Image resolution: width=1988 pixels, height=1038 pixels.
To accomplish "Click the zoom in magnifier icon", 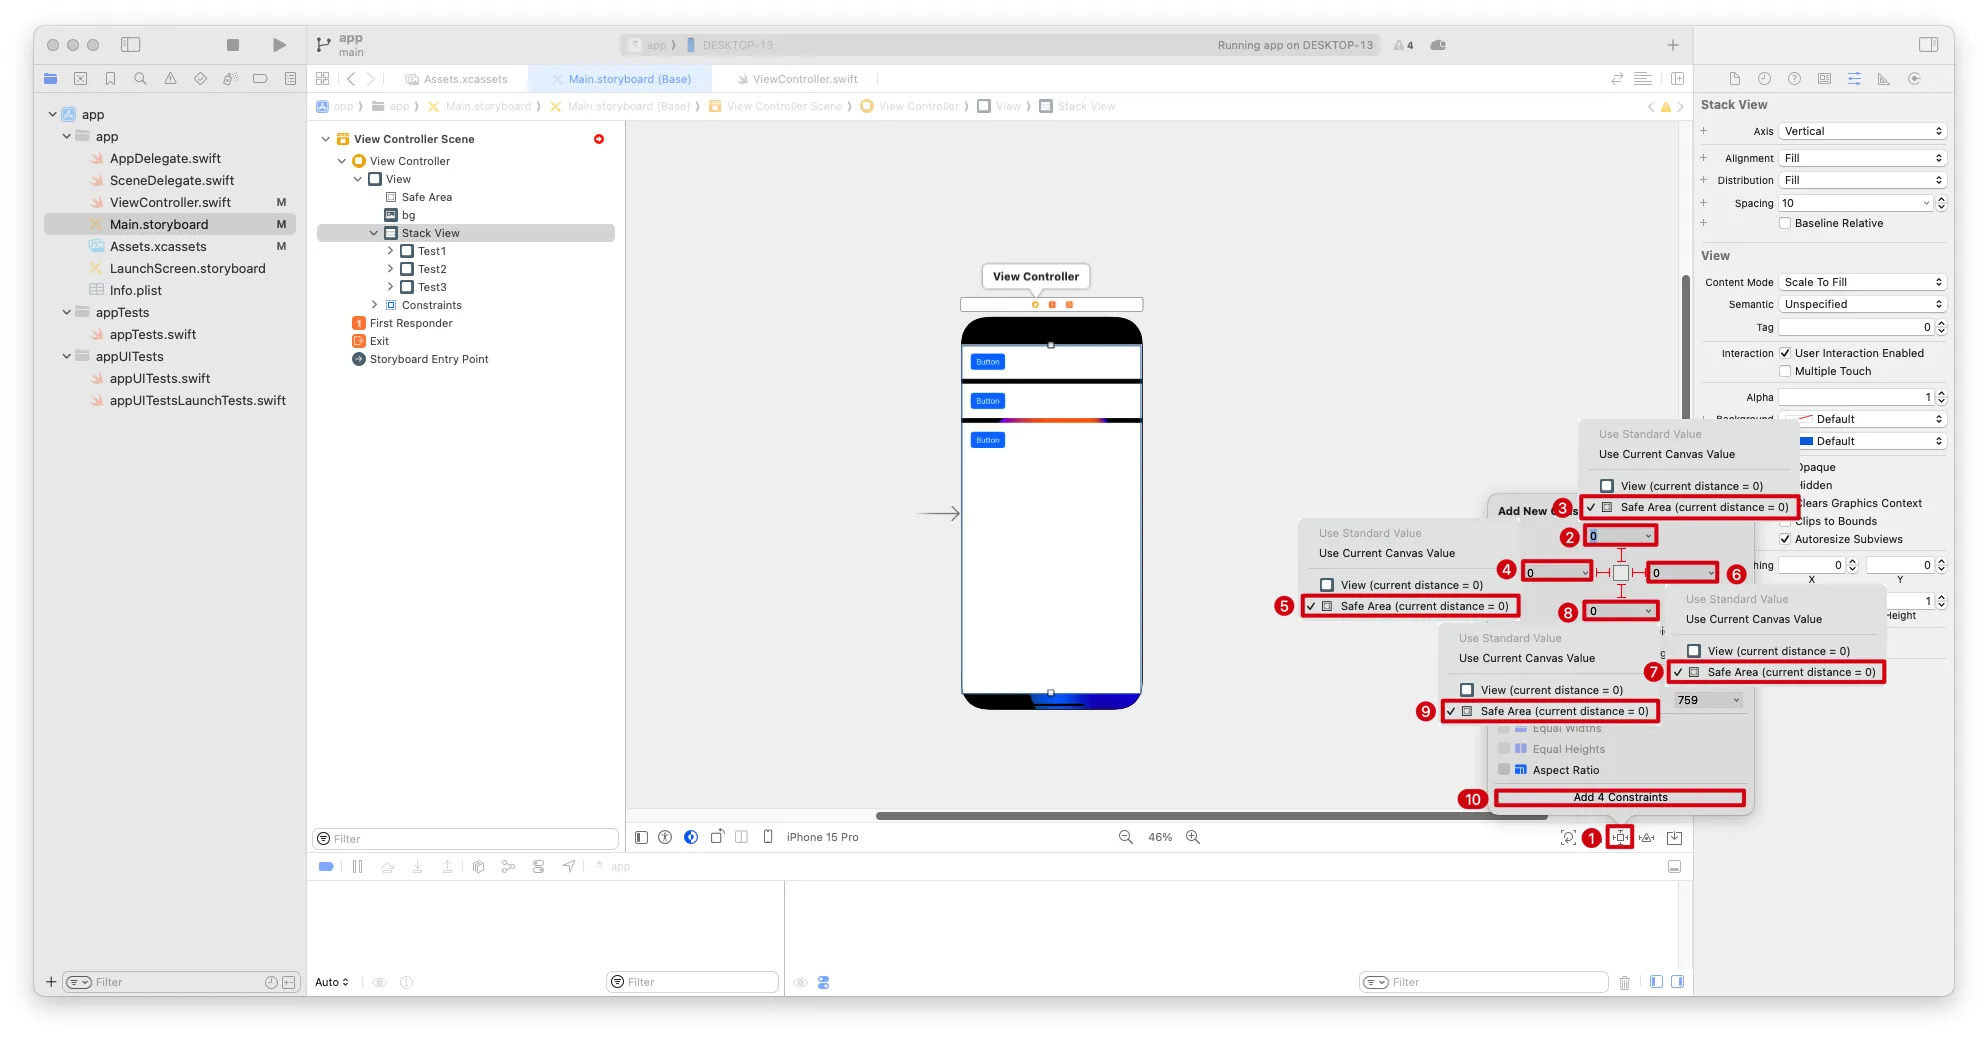I will [x=1193, y=838].
